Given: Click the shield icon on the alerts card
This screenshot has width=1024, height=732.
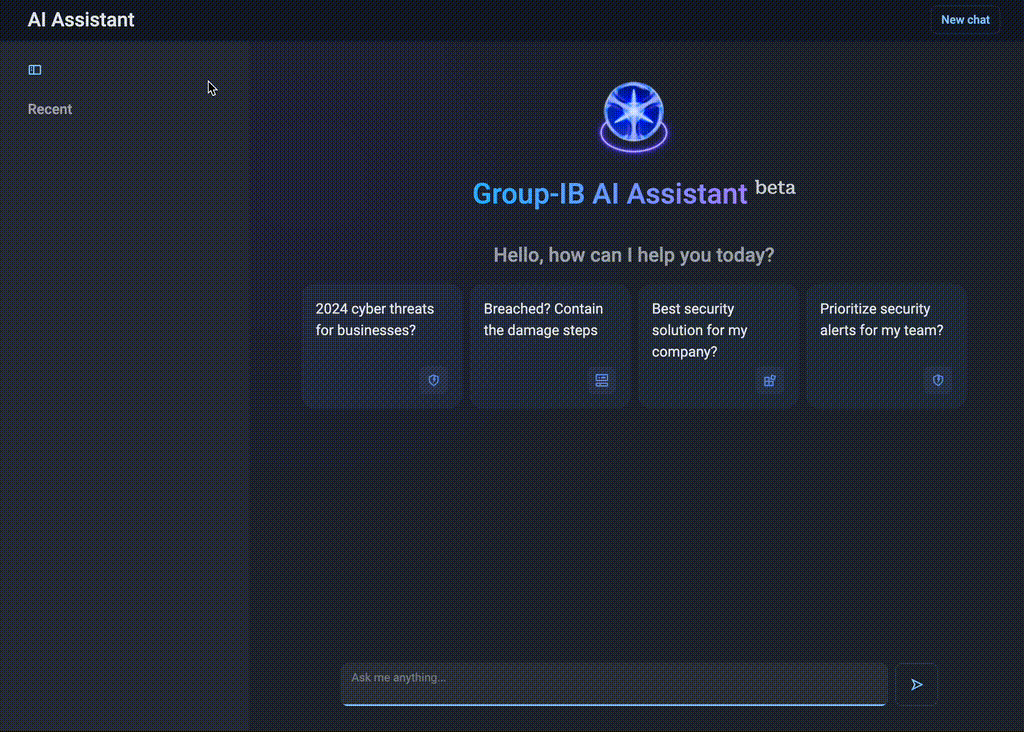Looking at the screenshot, I should coord(937,381).
